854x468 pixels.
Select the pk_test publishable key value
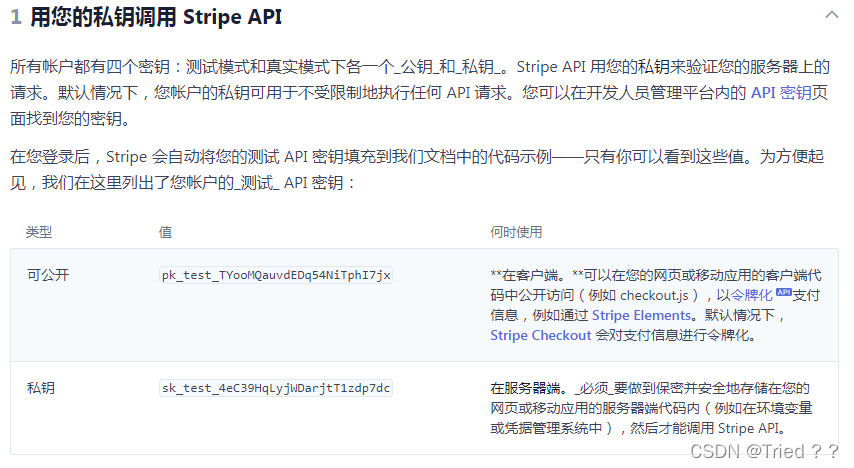(276, 275)
